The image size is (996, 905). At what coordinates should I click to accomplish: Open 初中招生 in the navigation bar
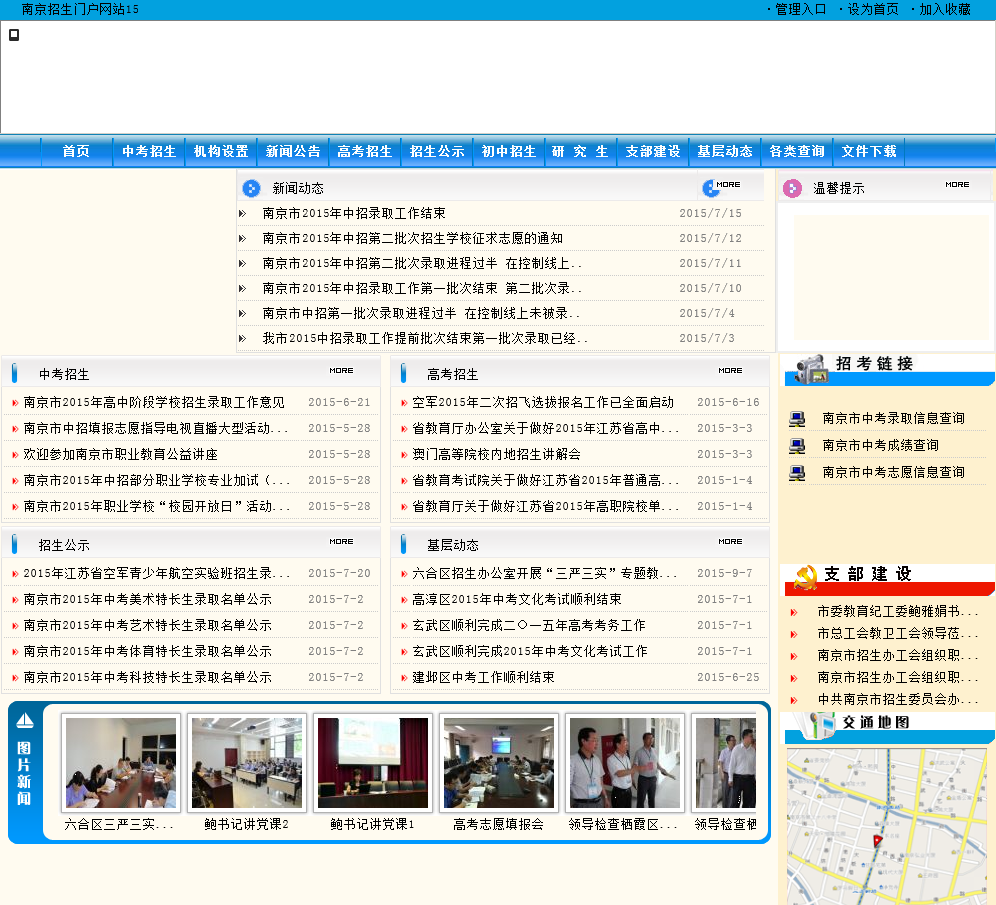click(509, 151)
